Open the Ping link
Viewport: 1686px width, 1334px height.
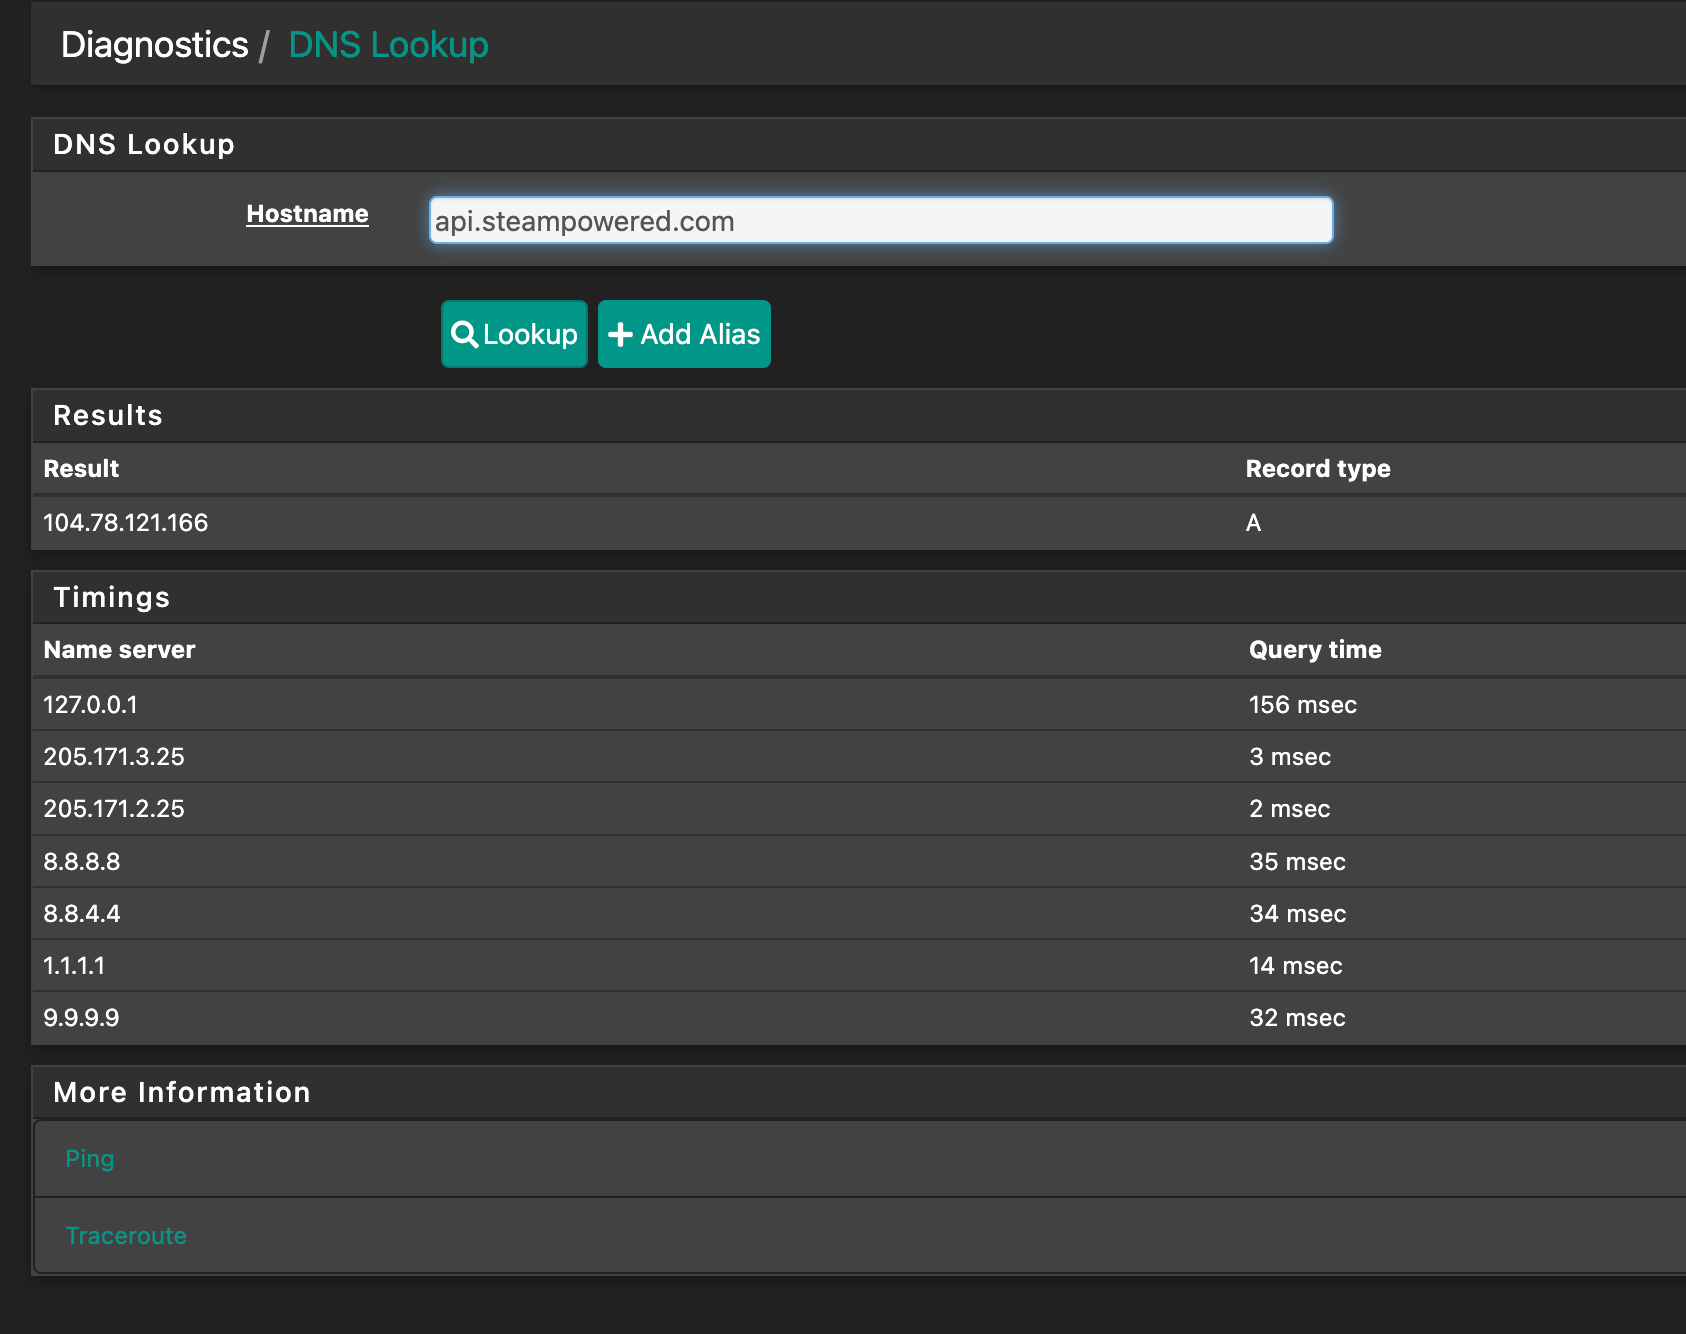90,1158
